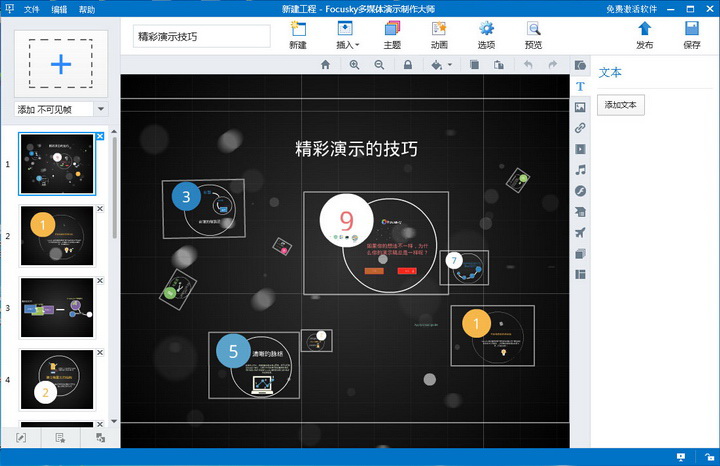Select the video icon in the side toolbar
The height and width of the screenshot is (466, 720).
click(580, 149)
